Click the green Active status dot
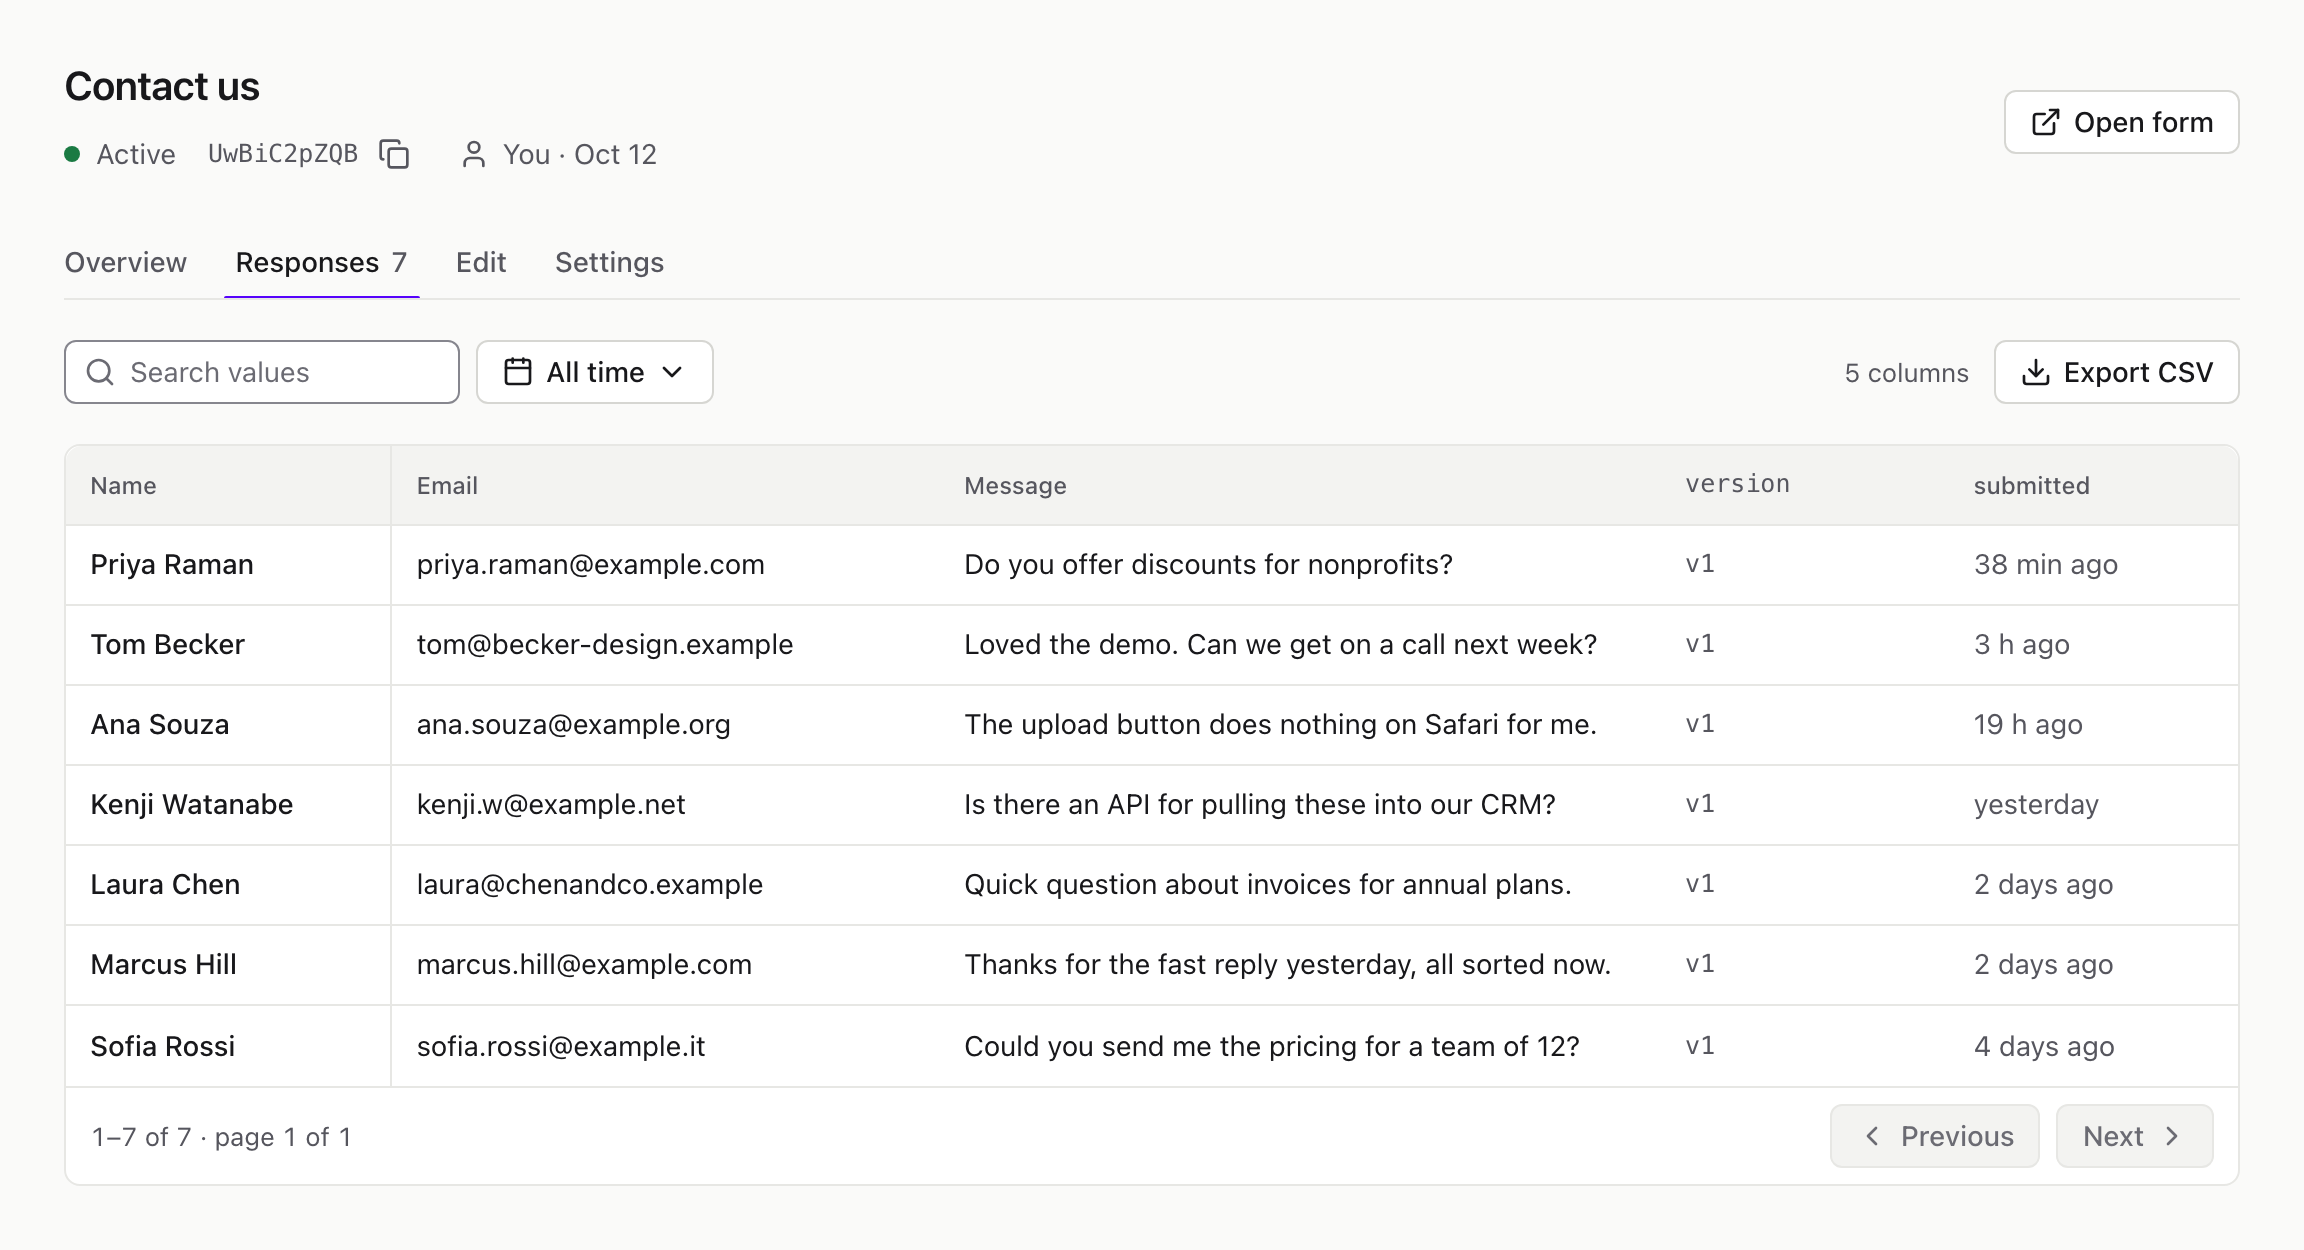Image resolution: width=2304 pixels, height=1250 pixels. 72,154
